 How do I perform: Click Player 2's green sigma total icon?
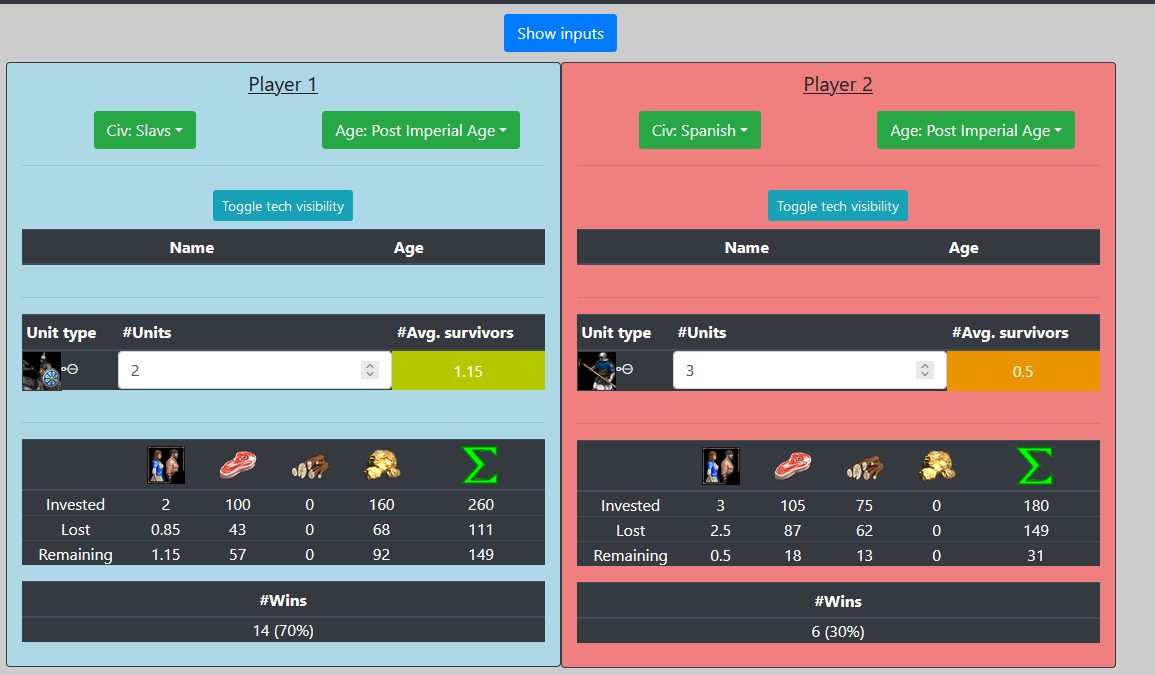pyautogui.click(x=1035, y=466)
